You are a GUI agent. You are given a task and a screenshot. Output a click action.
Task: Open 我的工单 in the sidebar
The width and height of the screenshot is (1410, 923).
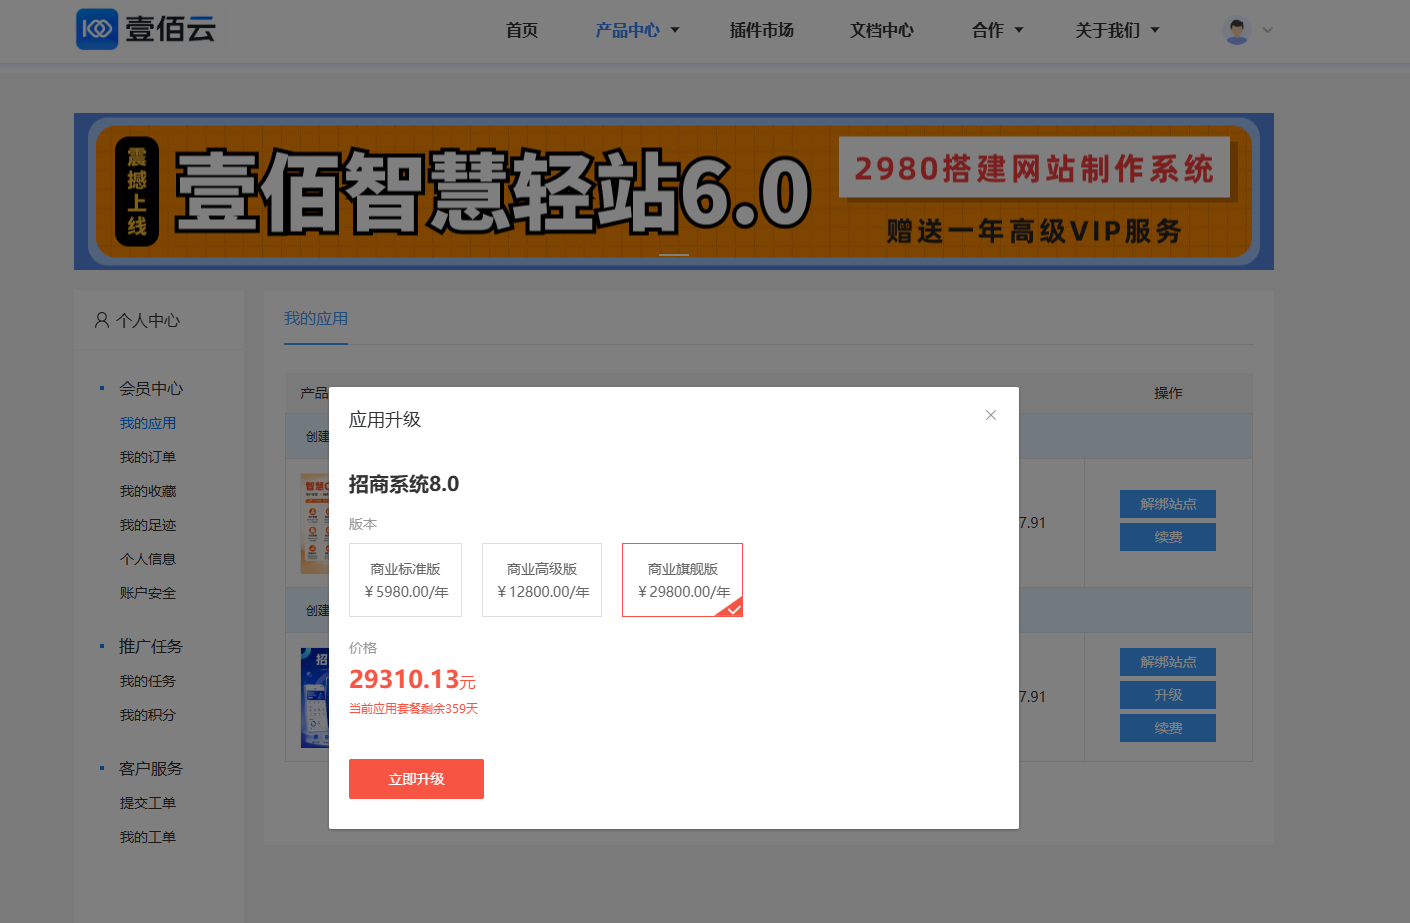[148, 837]
